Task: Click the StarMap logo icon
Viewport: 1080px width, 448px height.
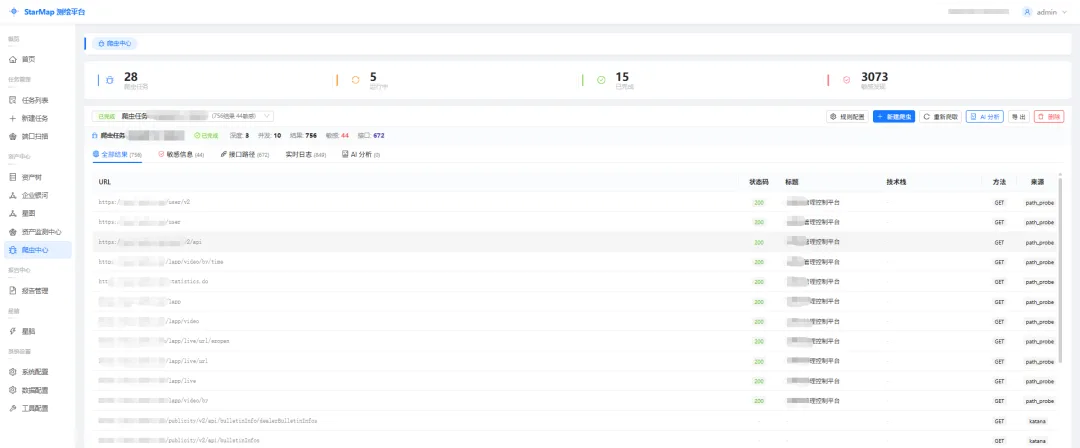Action: [13, 12]
